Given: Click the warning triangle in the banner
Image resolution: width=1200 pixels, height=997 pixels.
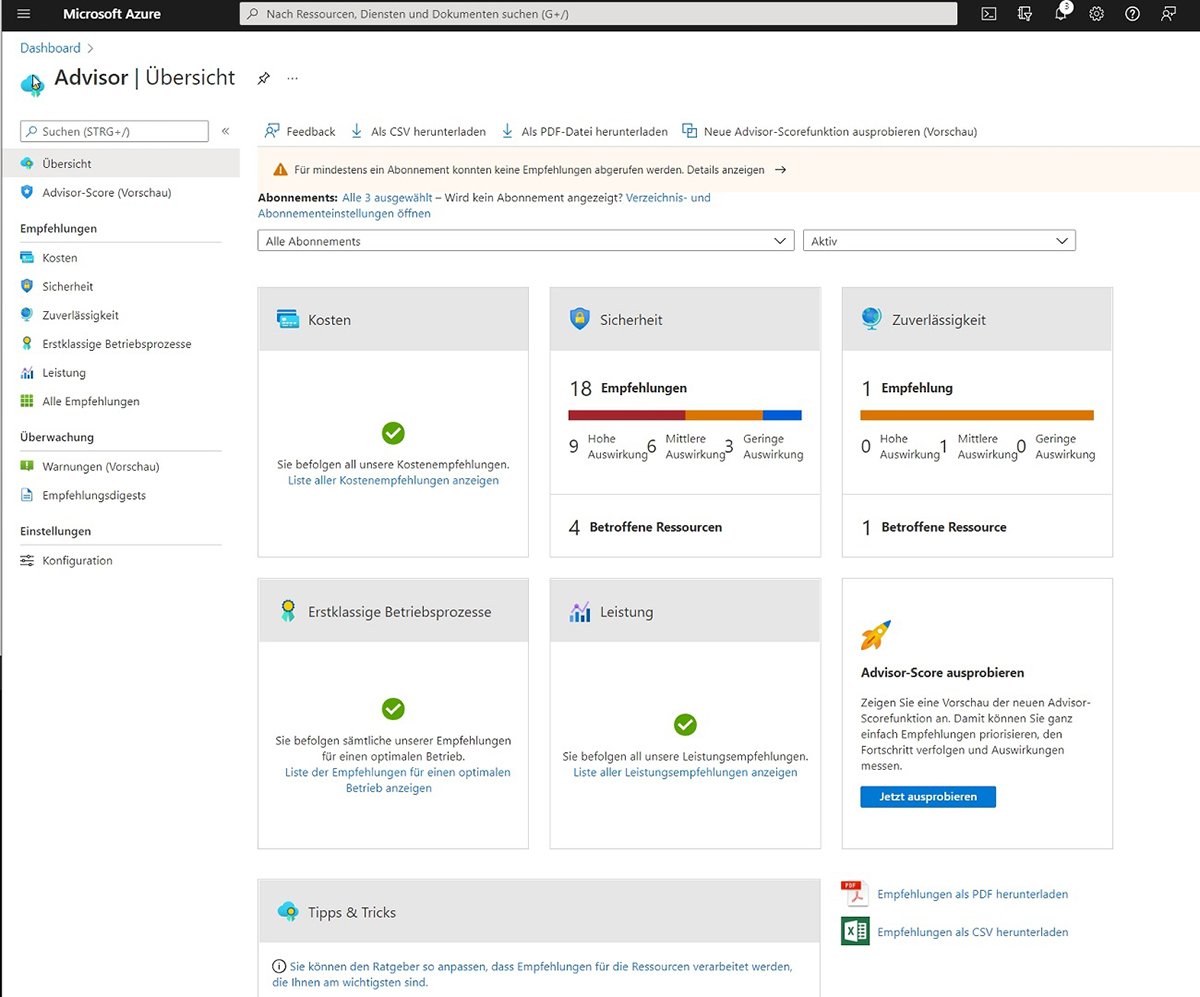Looking at the screenshot, I should (280, 170).
